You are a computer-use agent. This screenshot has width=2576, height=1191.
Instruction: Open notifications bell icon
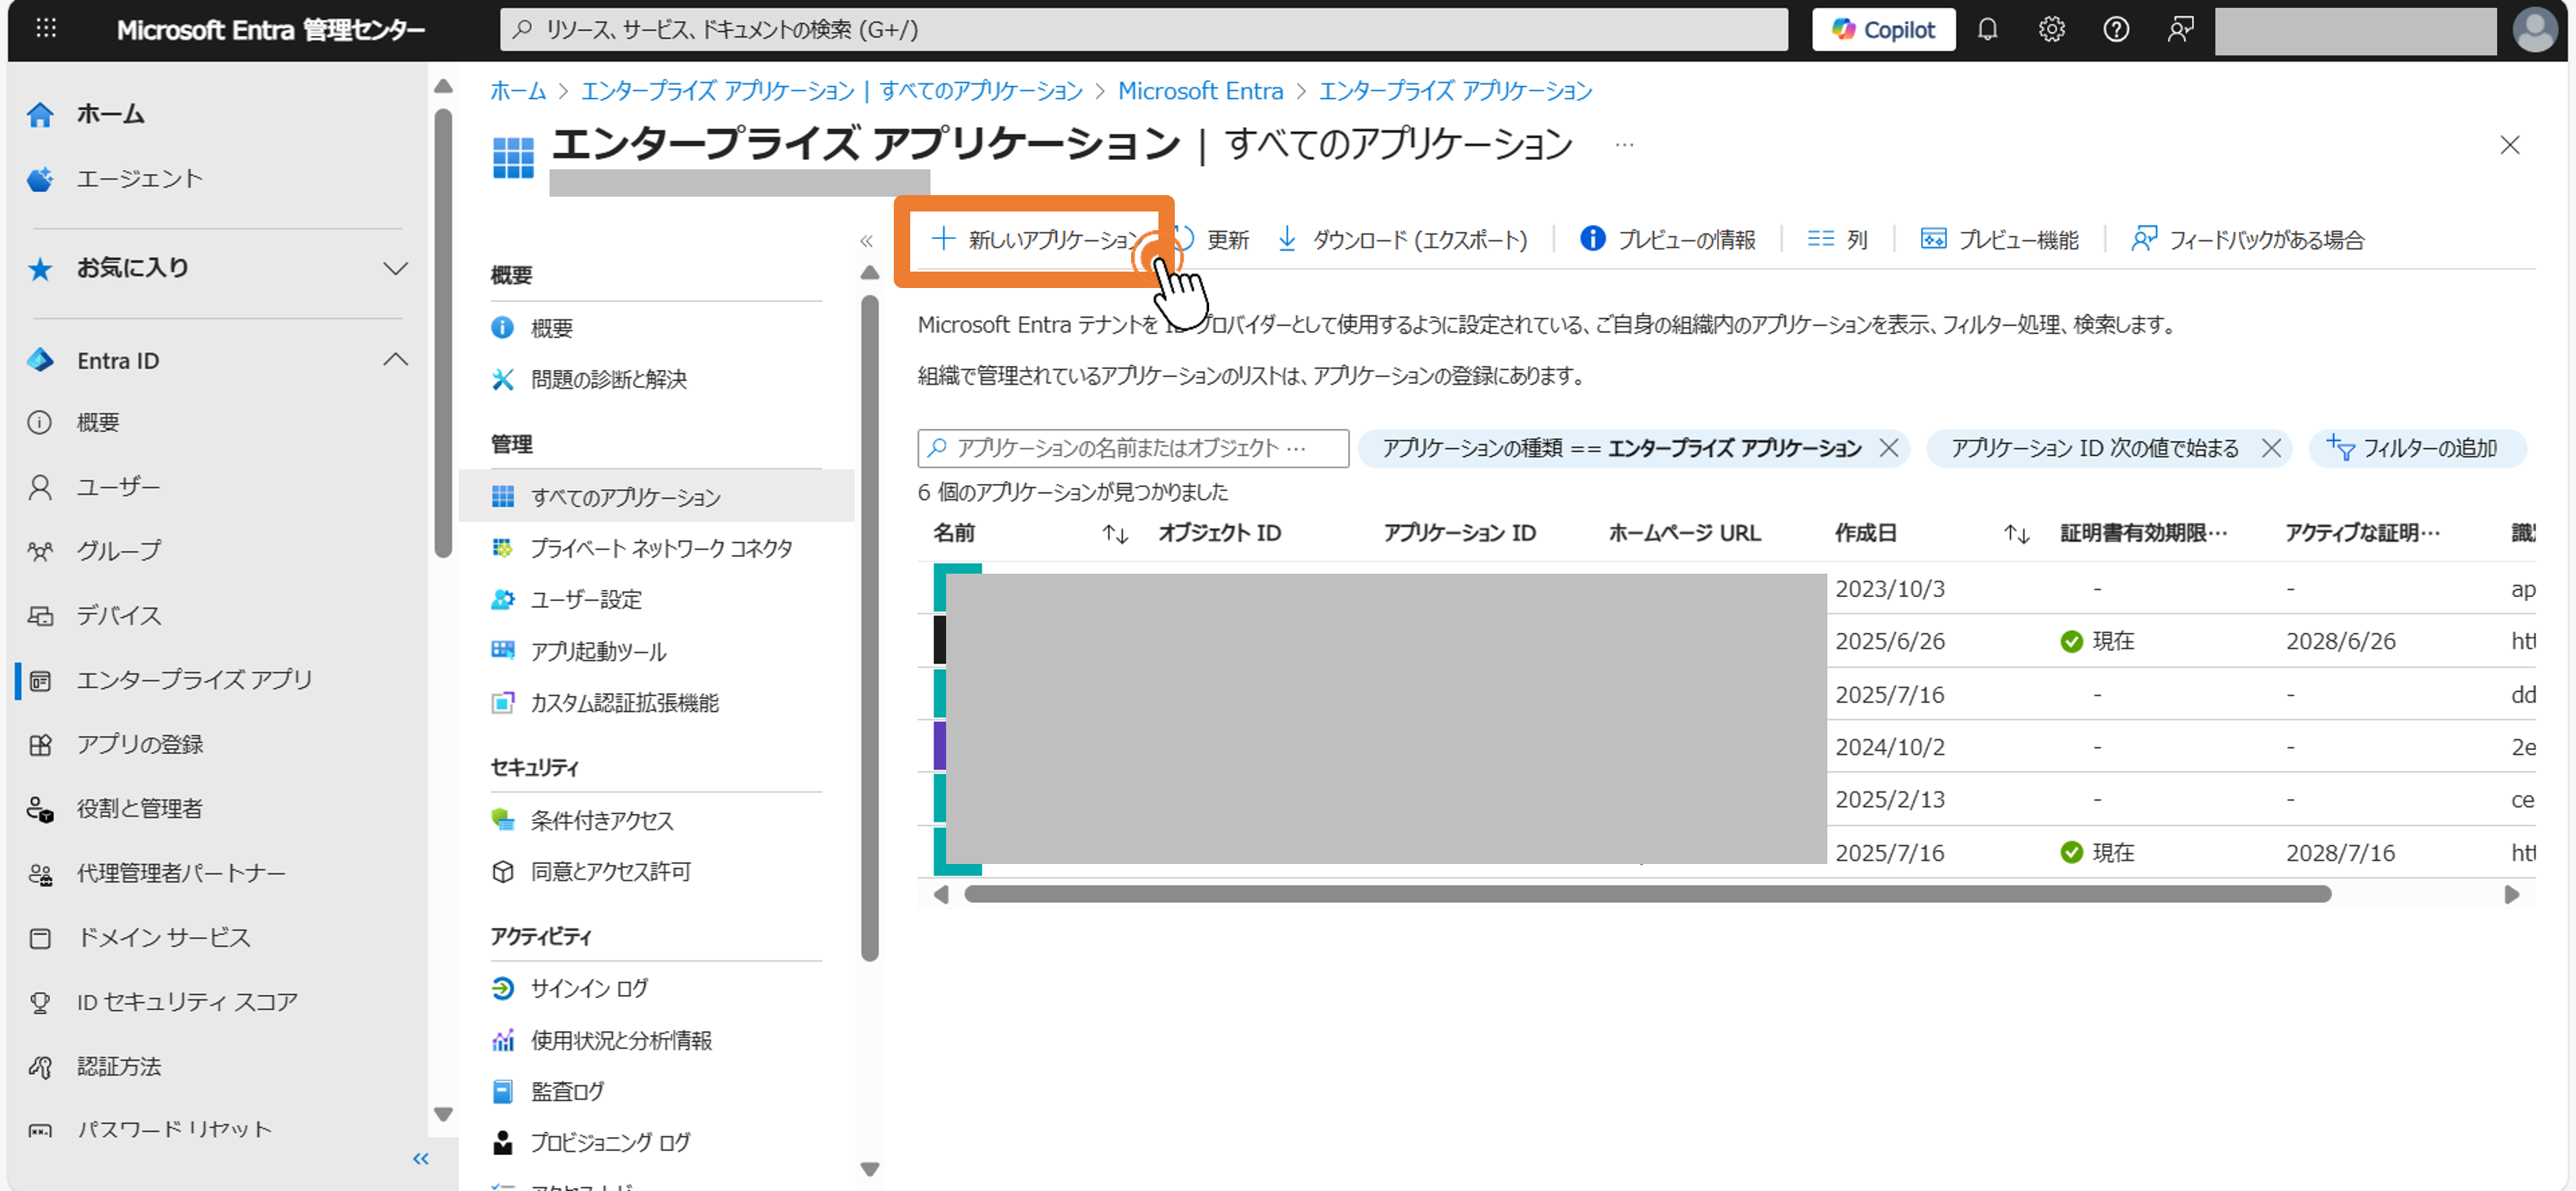pyautogui.click(x=1987, y=30)
